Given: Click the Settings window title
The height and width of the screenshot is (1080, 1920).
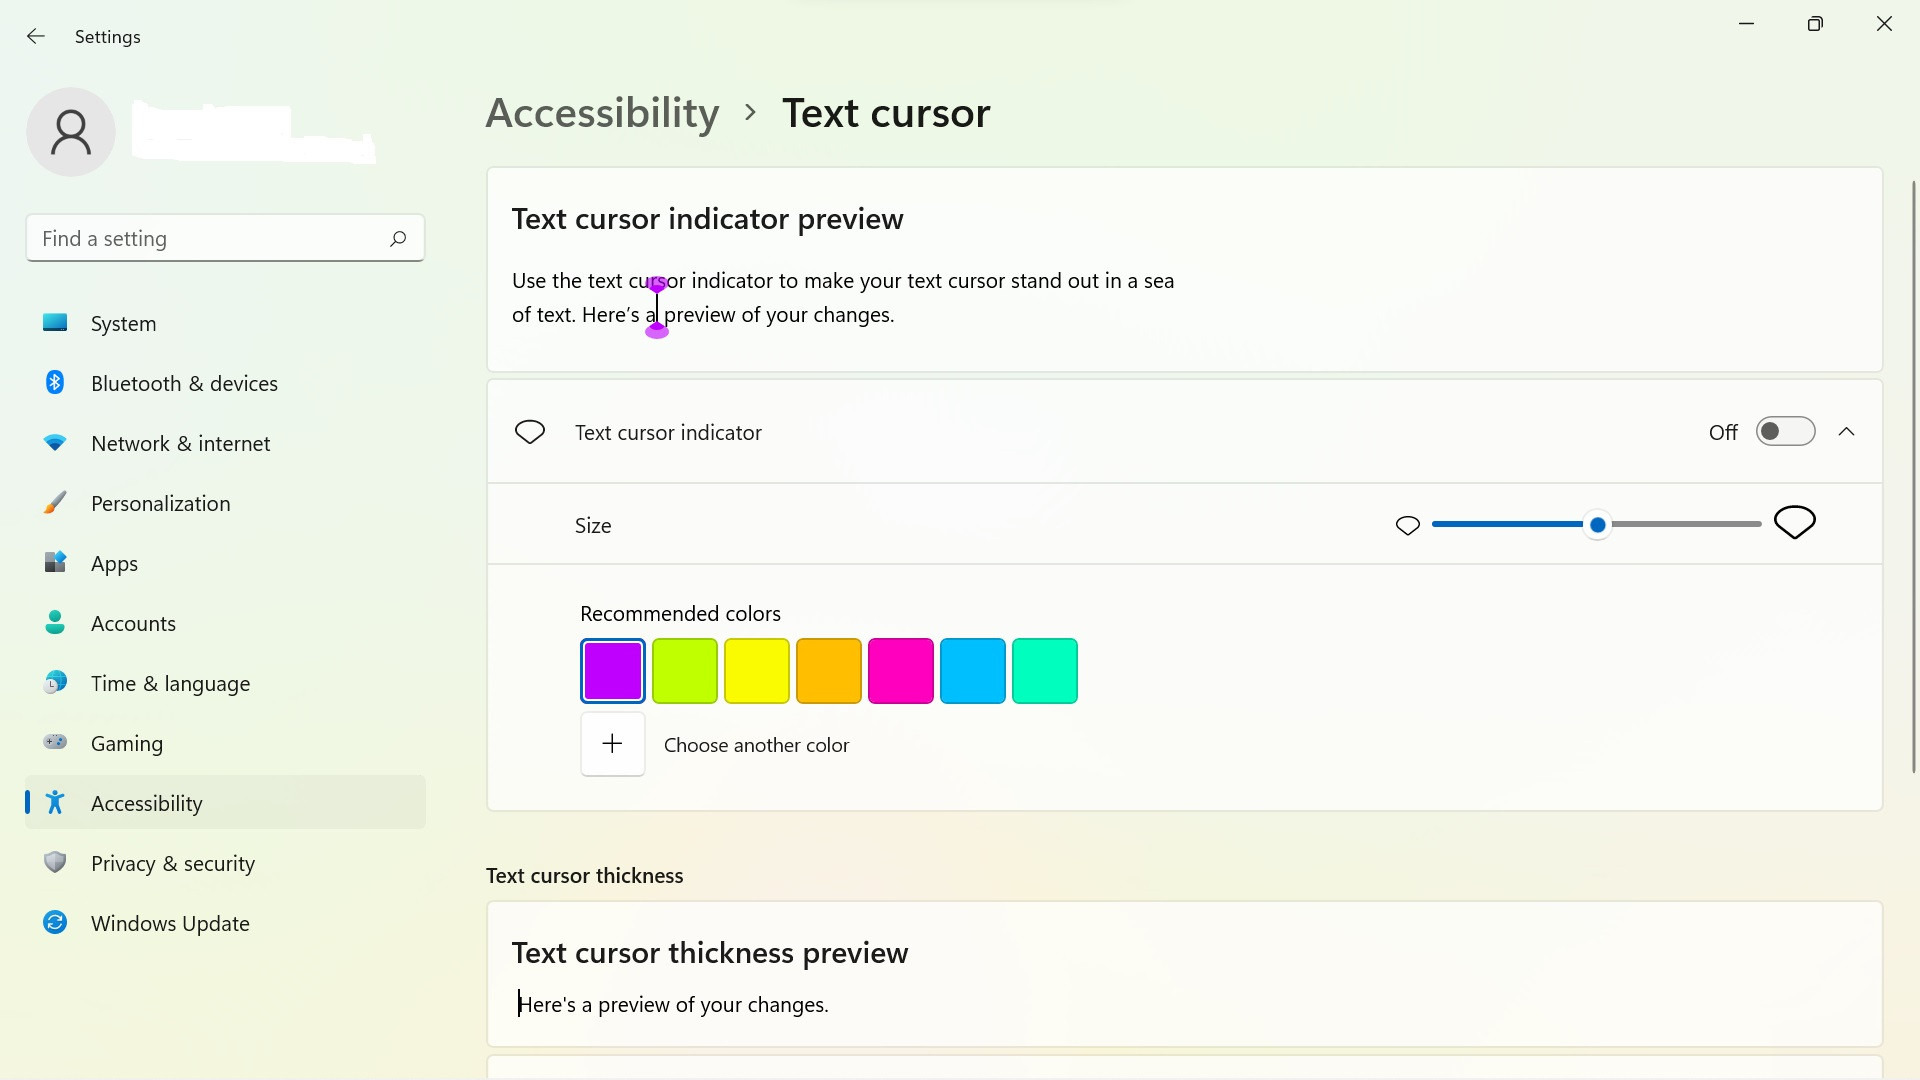Looking at the screenshot, I should coord(108,37).
